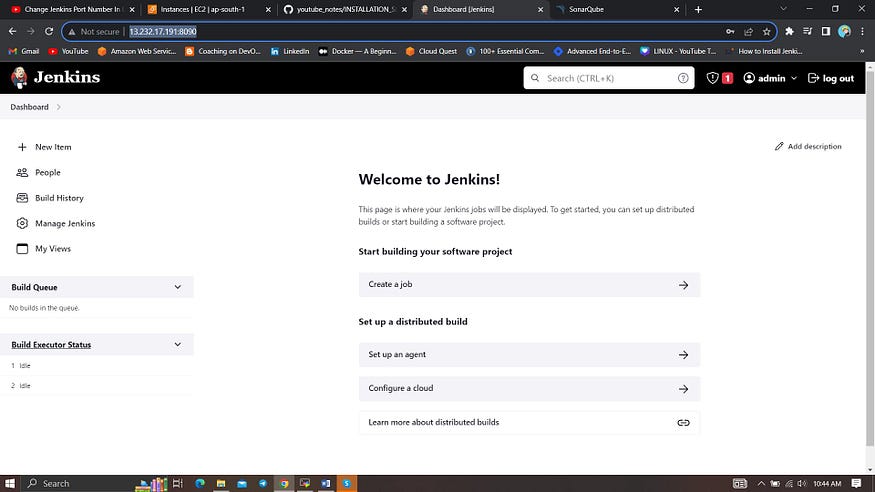Viewport: 875px width, 492px height.
Task: Click the Dashboard breadcrumb link
Action: click(x=29, y=107)
